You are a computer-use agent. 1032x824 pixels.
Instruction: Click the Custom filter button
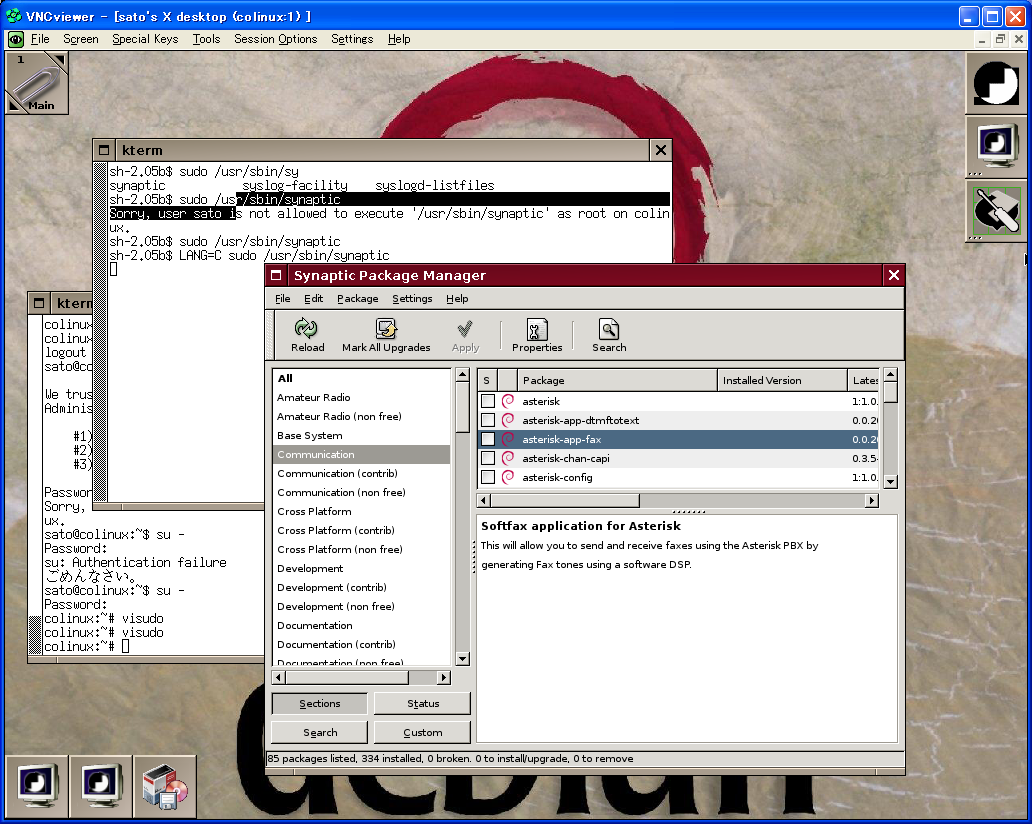coord(423,733)
